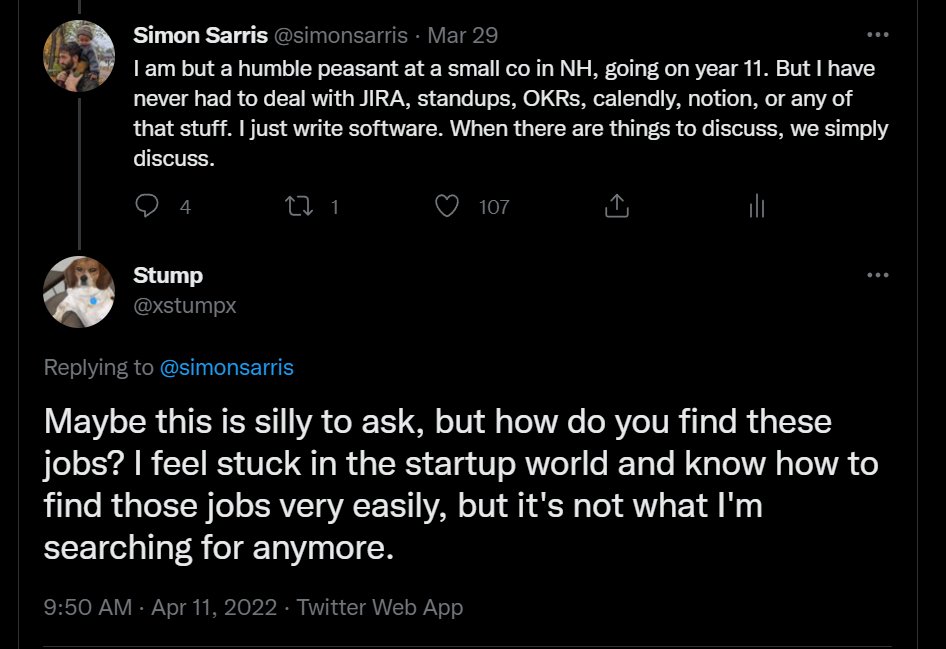Click the 107 likes count
This screenshot has width=946, height=649.
(494, 207)
